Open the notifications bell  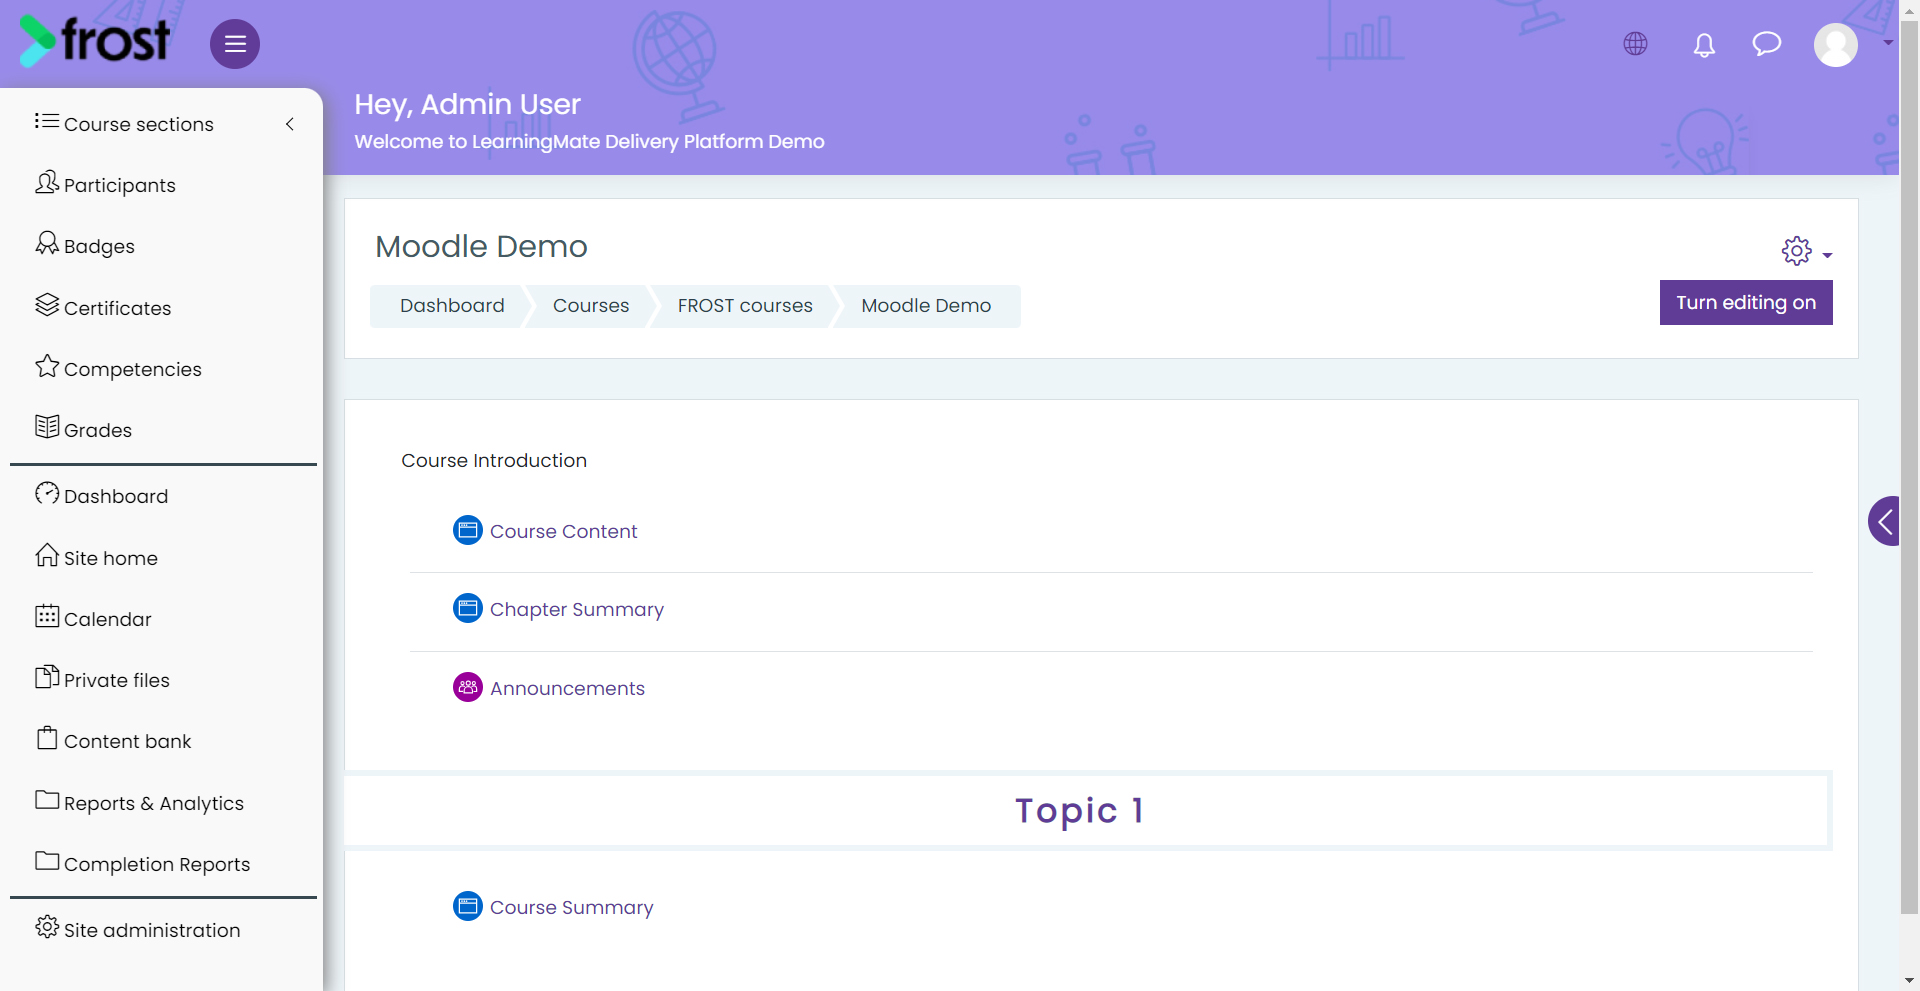(1704, 45)
